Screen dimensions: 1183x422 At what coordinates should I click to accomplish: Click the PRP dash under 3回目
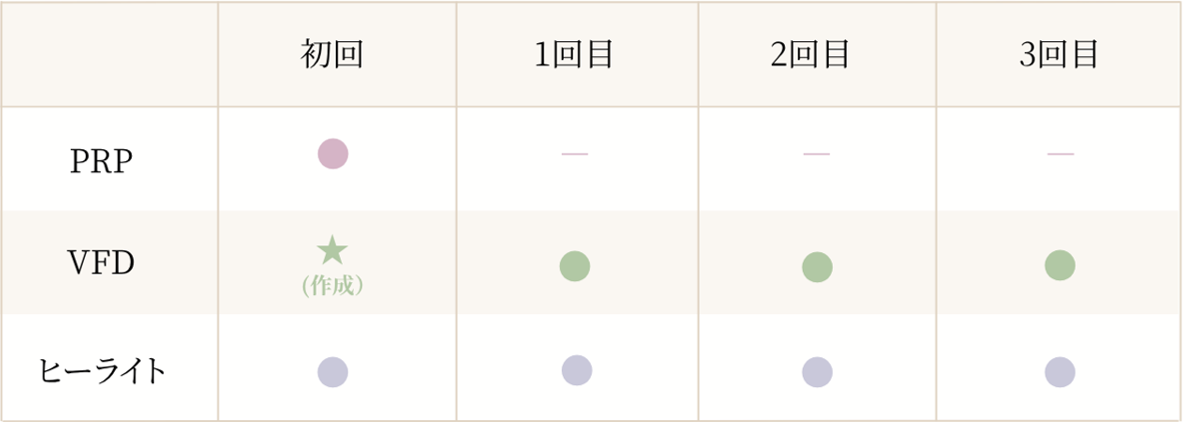pyautogui.click(x=1060, y=154)
